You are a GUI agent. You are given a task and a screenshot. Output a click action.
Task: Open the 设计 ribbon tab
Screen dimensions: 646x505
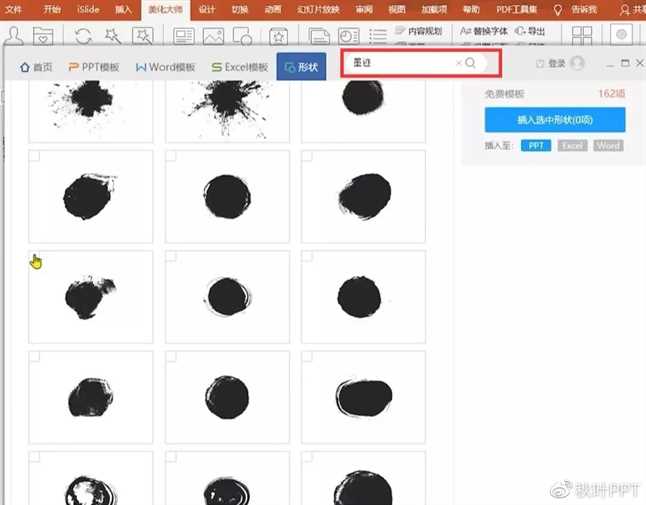point(207,9)
